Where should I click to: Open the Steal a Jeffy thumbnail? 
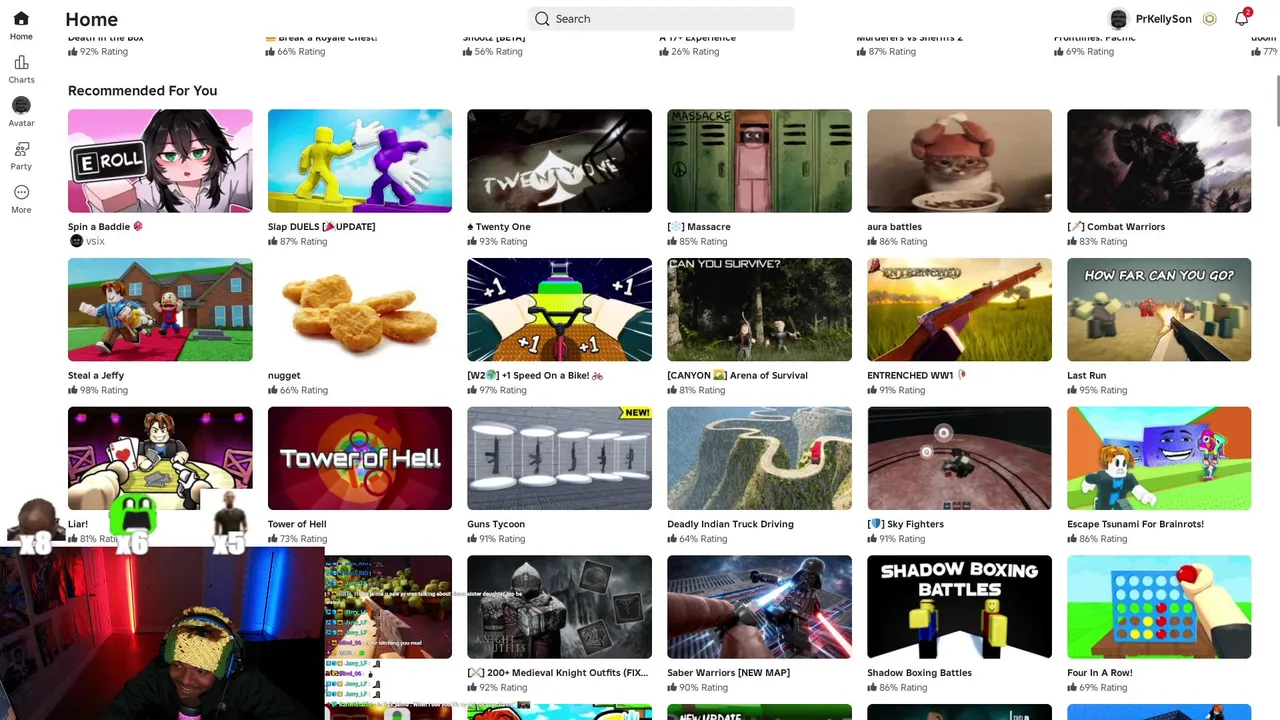[x=160, y=310]
